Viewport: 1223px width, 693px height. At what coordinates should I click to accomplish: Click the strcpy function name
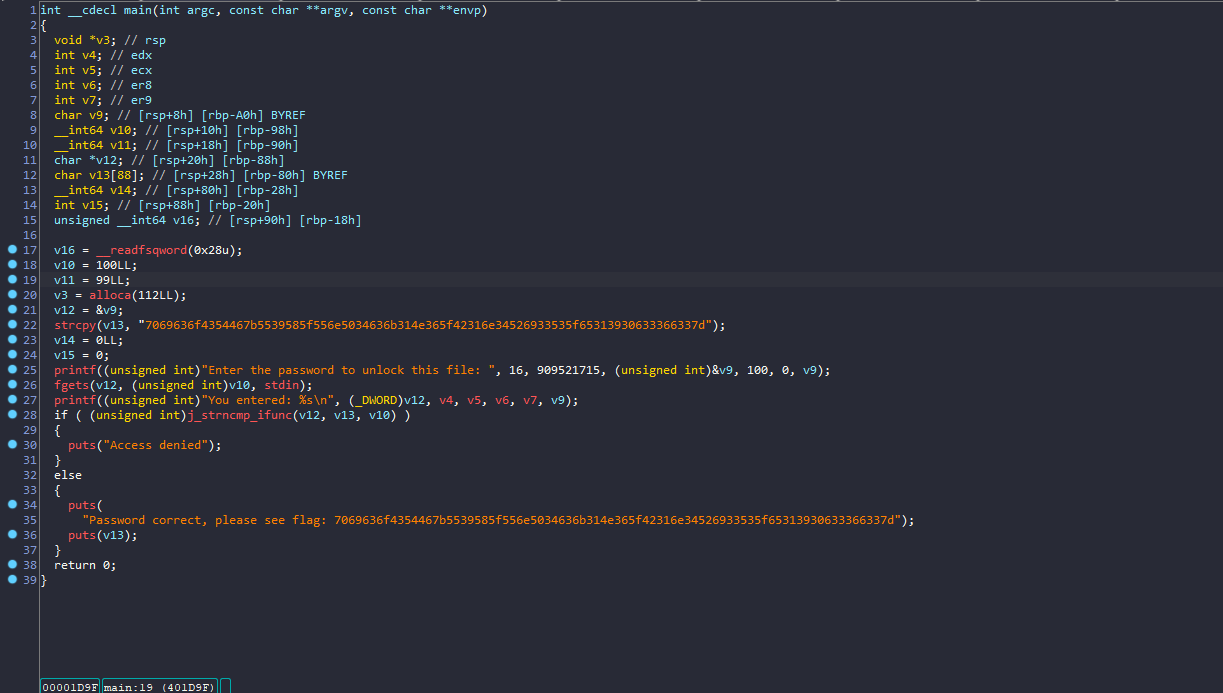click(x=75, y=325)
